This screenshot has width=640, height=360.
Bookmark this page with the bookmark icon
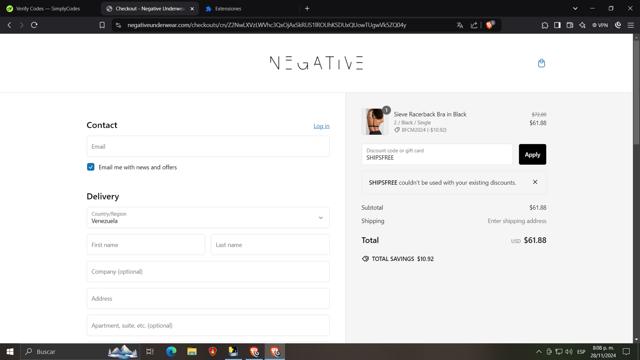(x=102, y=25)
